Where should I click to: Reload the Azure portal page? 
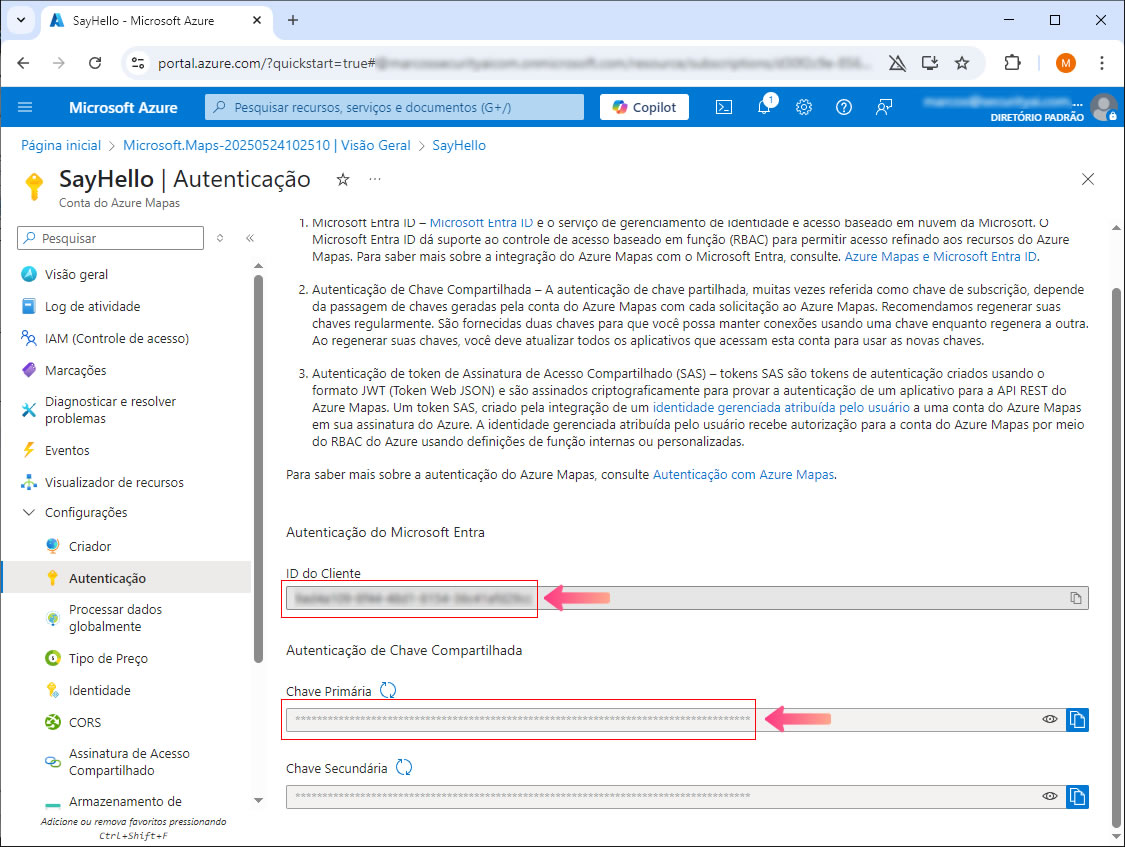(x=95, y=63)
